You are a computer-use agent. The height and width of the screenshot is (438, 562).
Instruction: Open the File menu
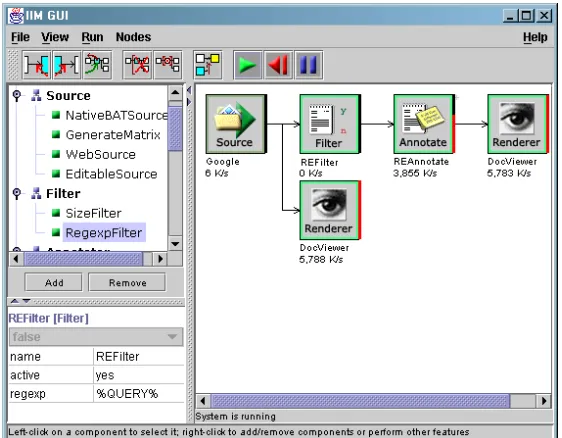(20, 37)
